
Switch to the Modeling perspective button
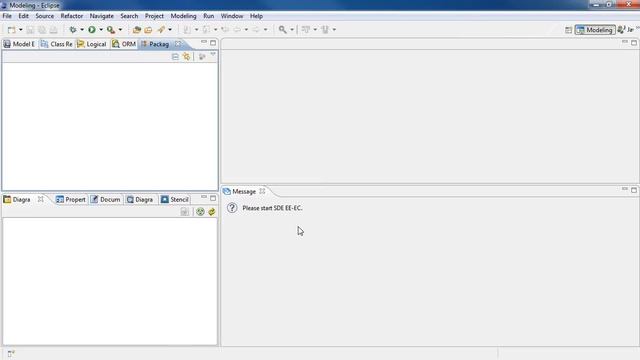(x=595, y=30)
